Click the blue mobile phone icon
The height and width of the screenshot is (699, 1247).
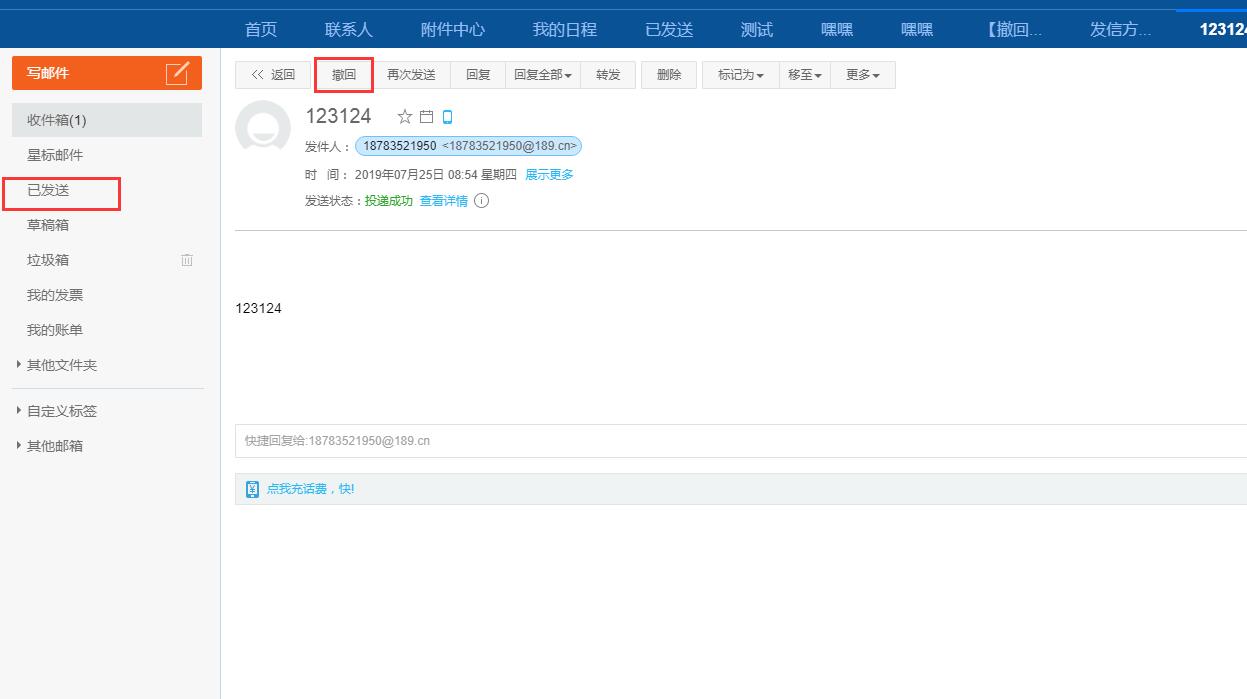(x=447, y=117)
